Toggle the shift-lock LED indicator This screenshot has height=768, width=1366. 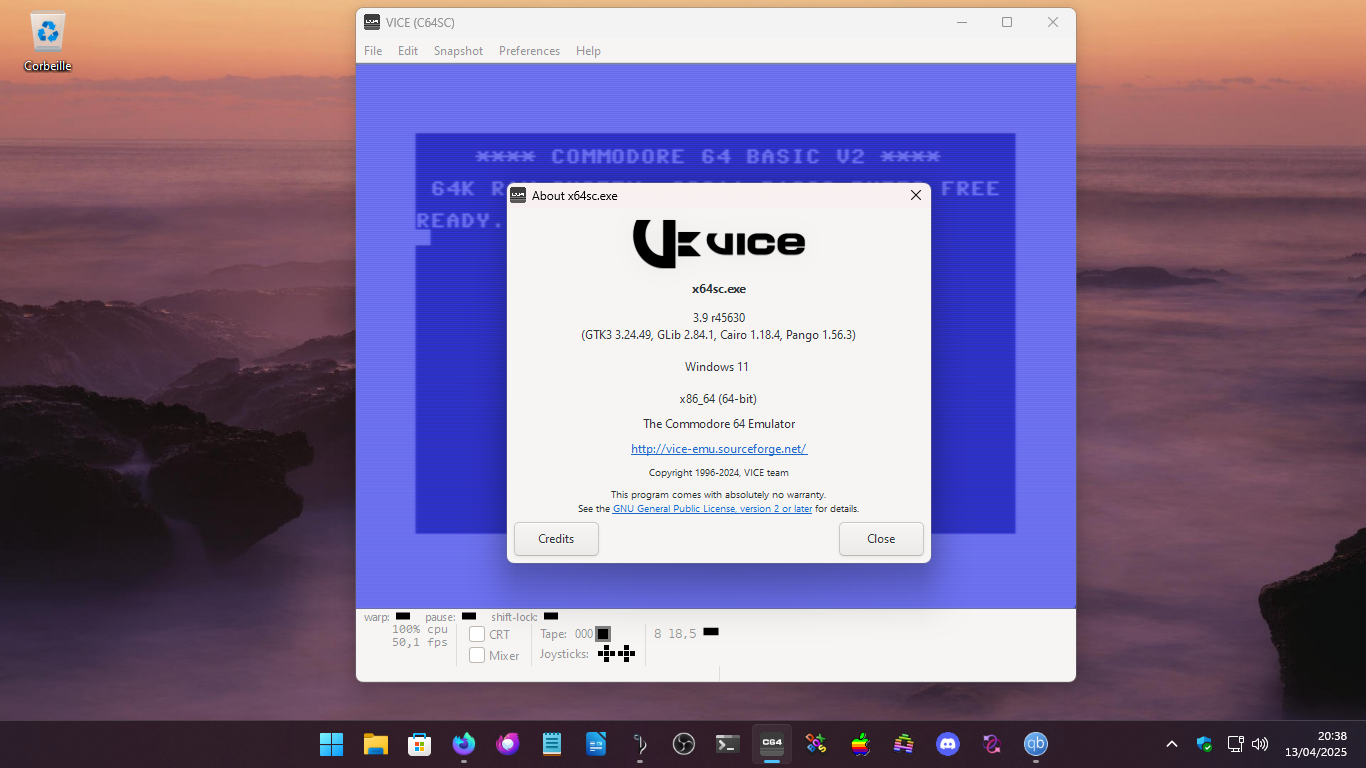[551, 616]
